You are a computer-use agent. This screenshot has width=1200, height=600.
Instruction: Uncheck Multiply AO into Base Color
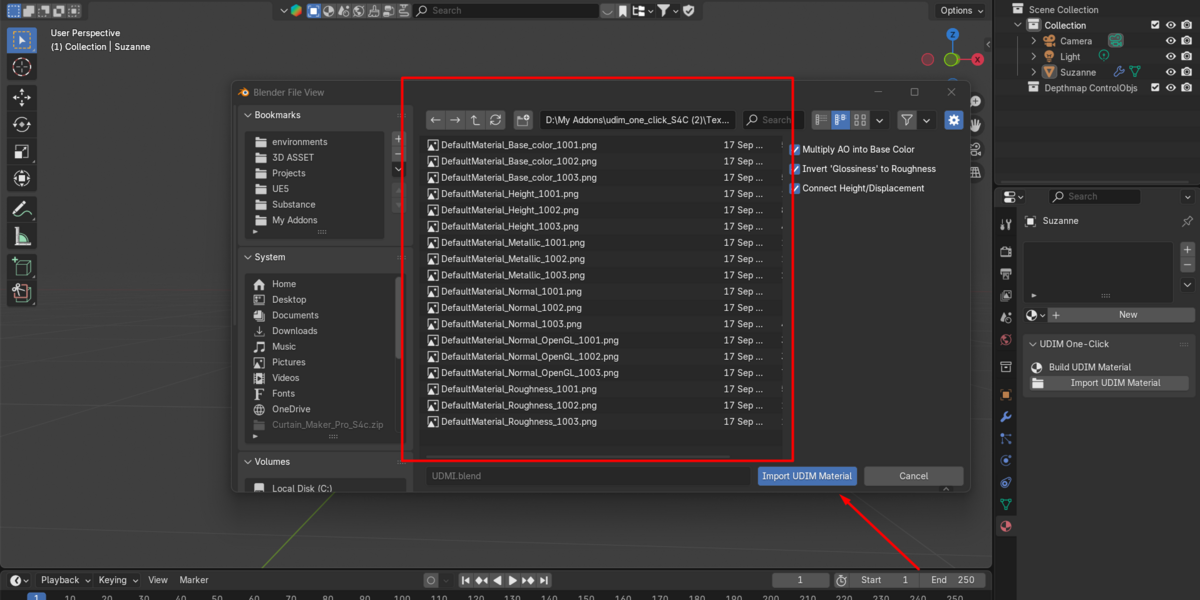point(795,150)
